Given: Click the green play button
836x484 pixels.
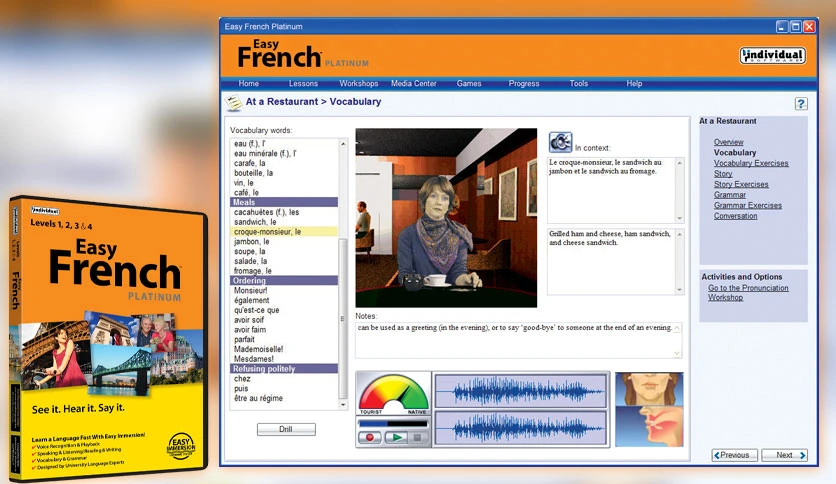Looking at the screenshot, I should 396,438.
